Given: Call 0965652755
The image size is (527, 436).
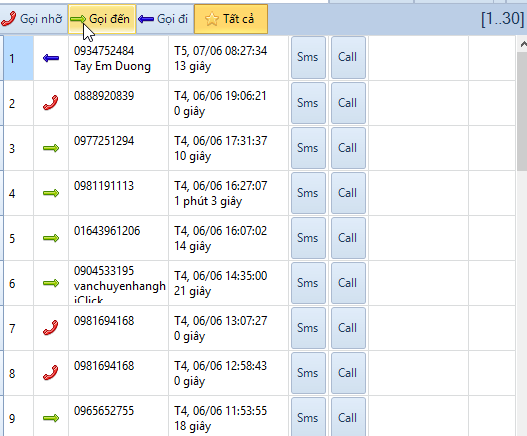Looking at the screenshot, I should 348,417.
